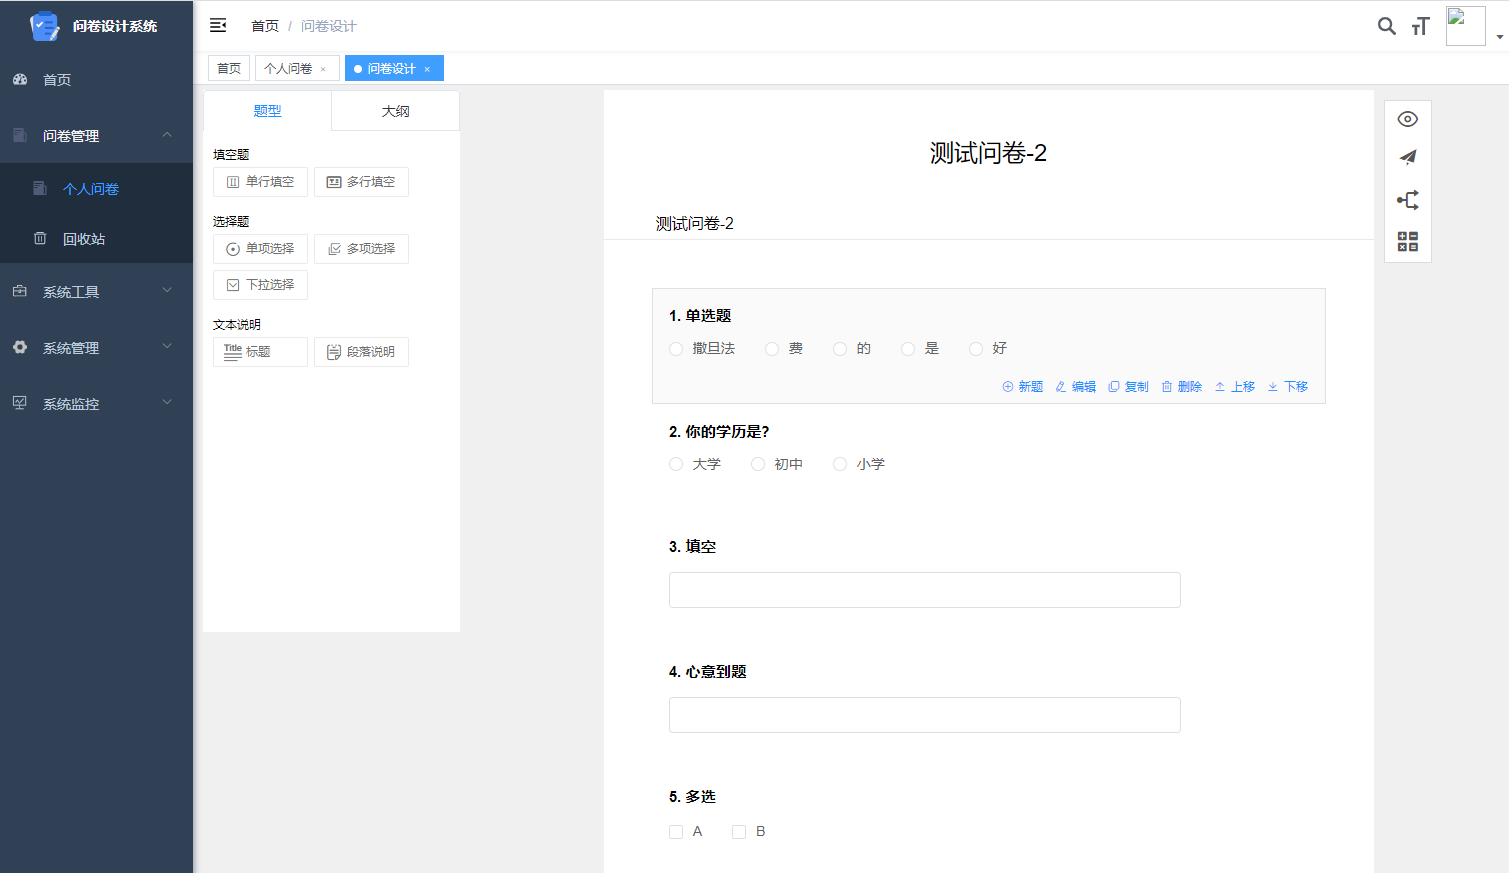Select question 2 title 你的学历是?
This screenshot has height=873, width=1509.
coord(719,432)
